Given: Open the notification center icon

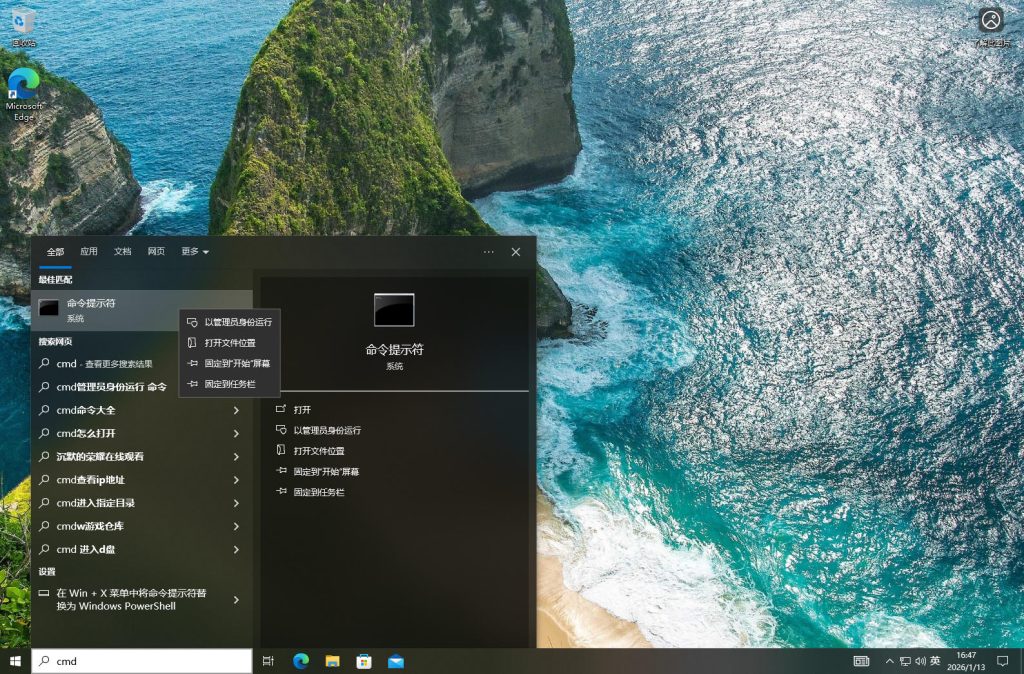Looking at the screenshot, I should [1002, 661].
